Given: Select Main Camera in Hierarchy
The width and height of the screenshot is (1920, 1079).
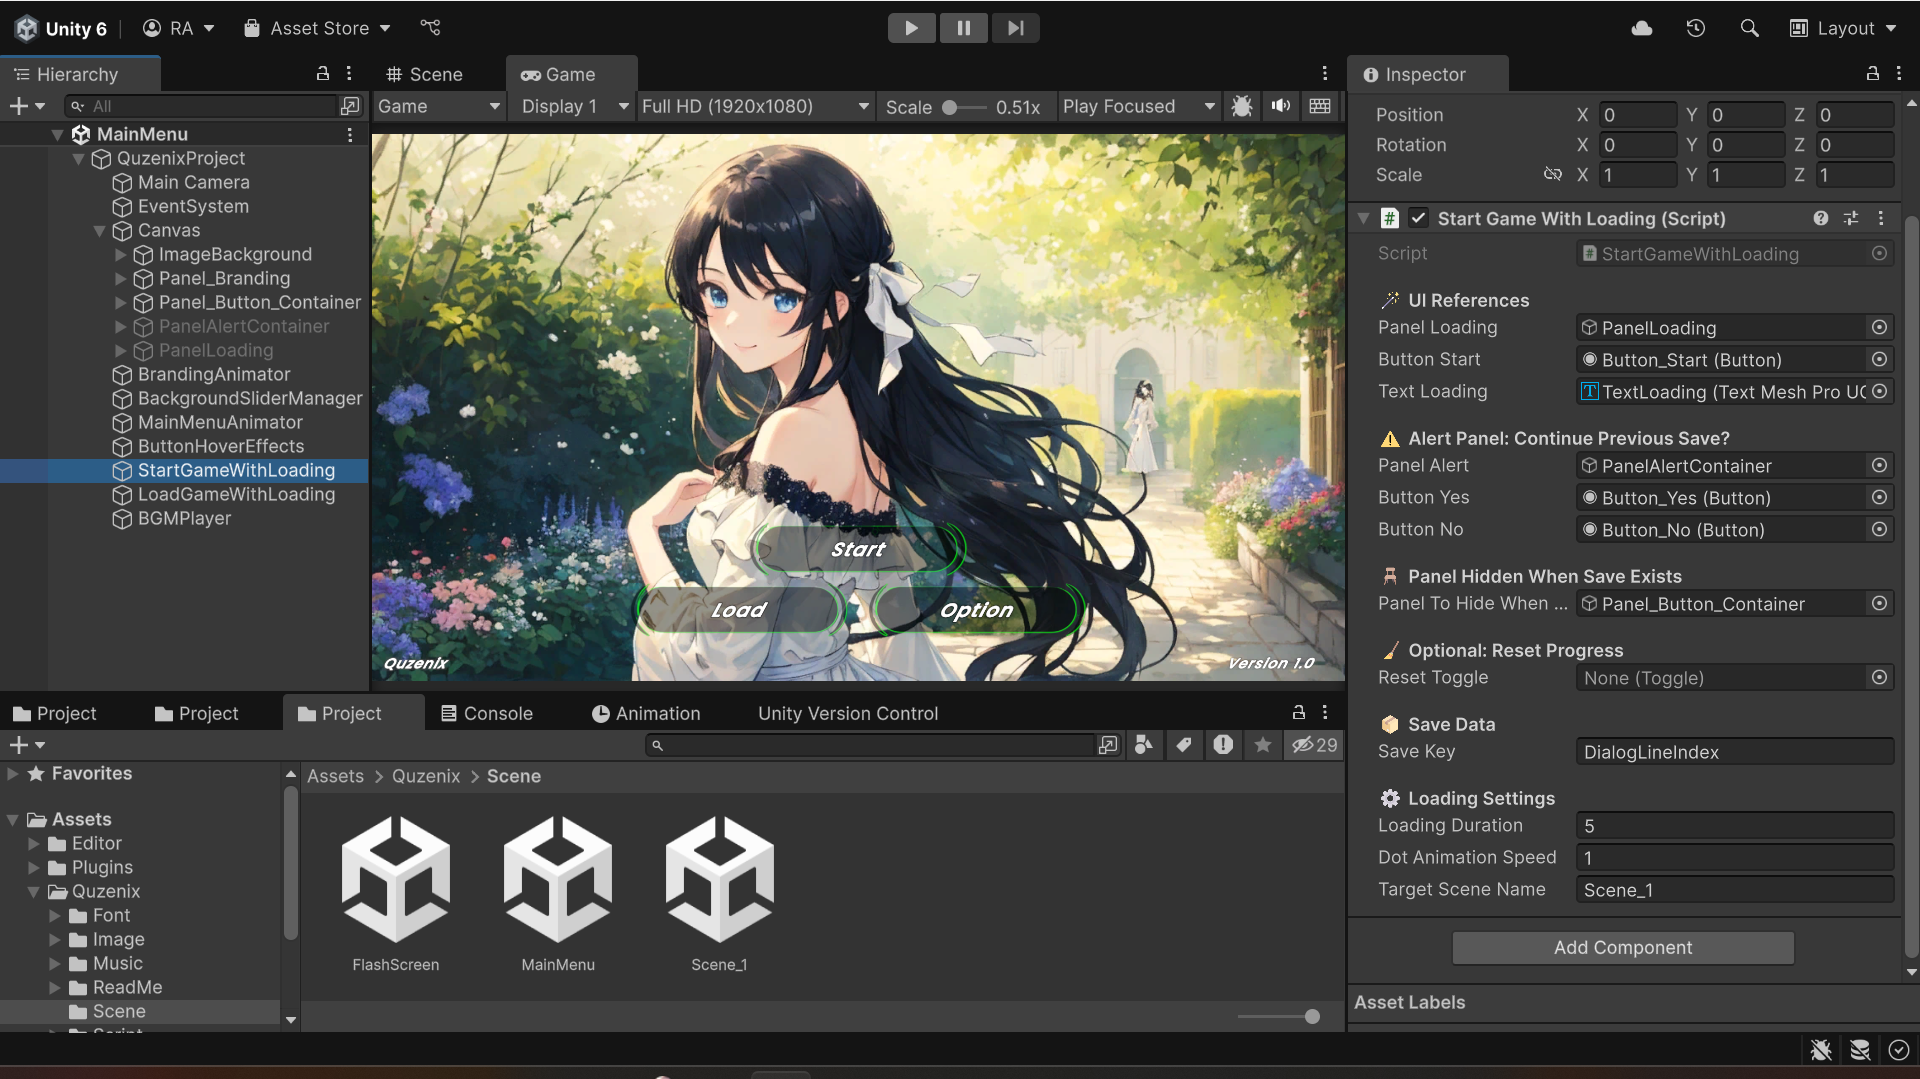Looking at the screenshot, I should pos(193,182).
